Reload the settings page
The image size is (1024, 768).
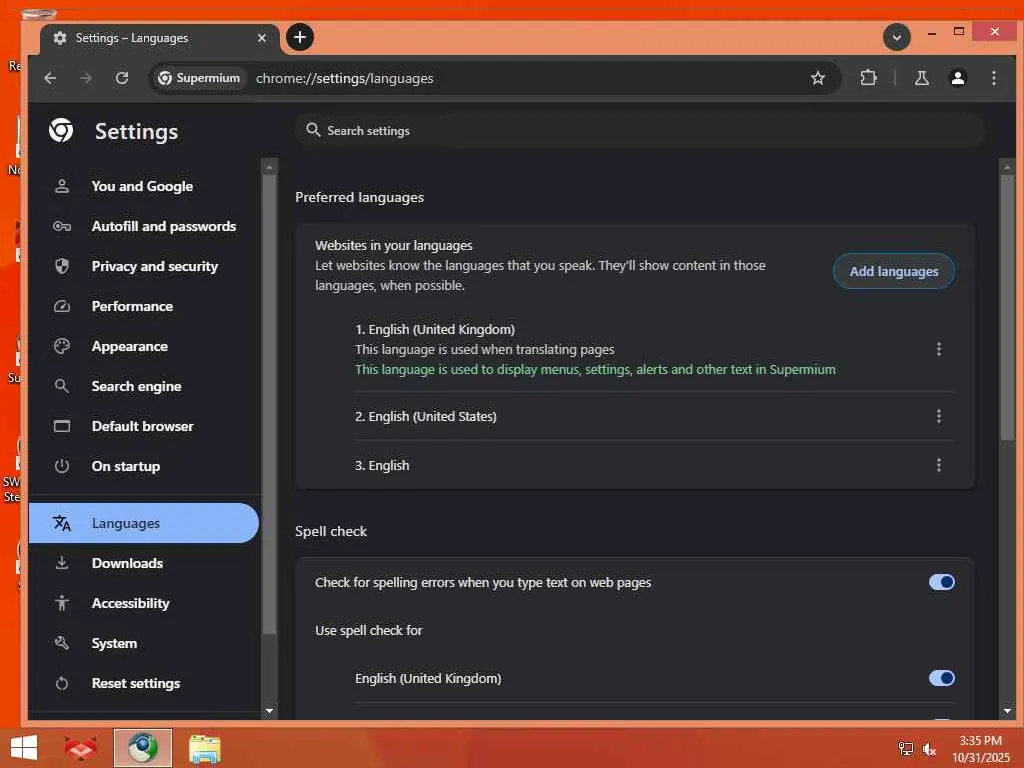121,78
